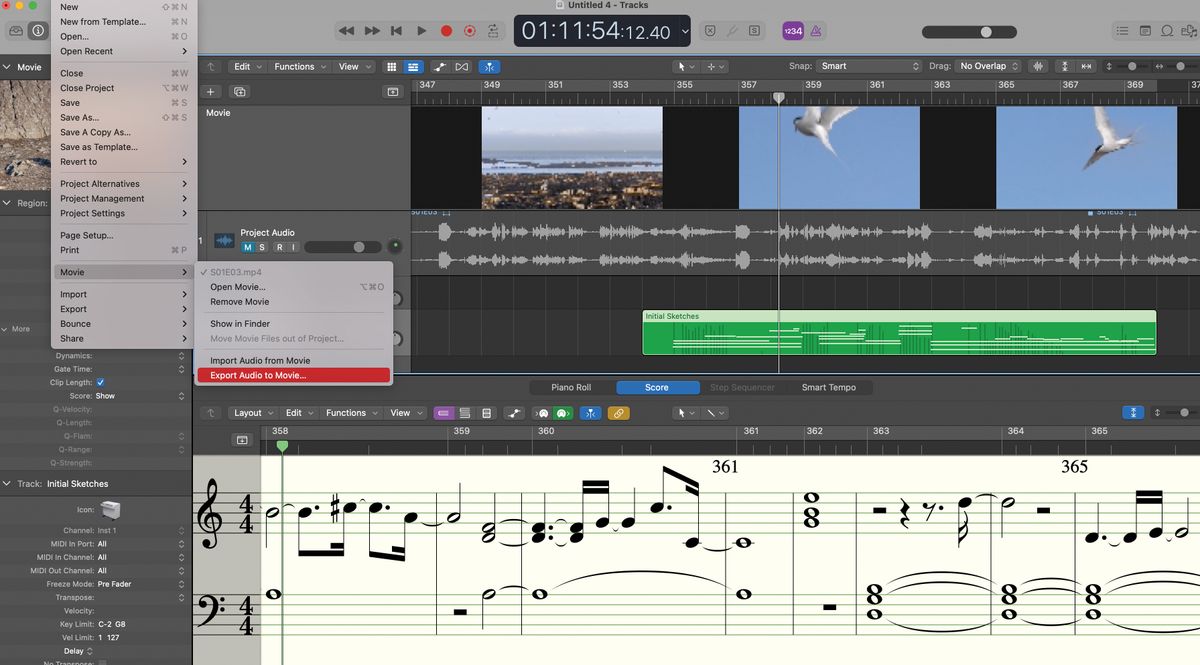This screenshot has width=1200, height=665.
Task: Click the metronome icon in the control bar
Action: tap(816, 31)
